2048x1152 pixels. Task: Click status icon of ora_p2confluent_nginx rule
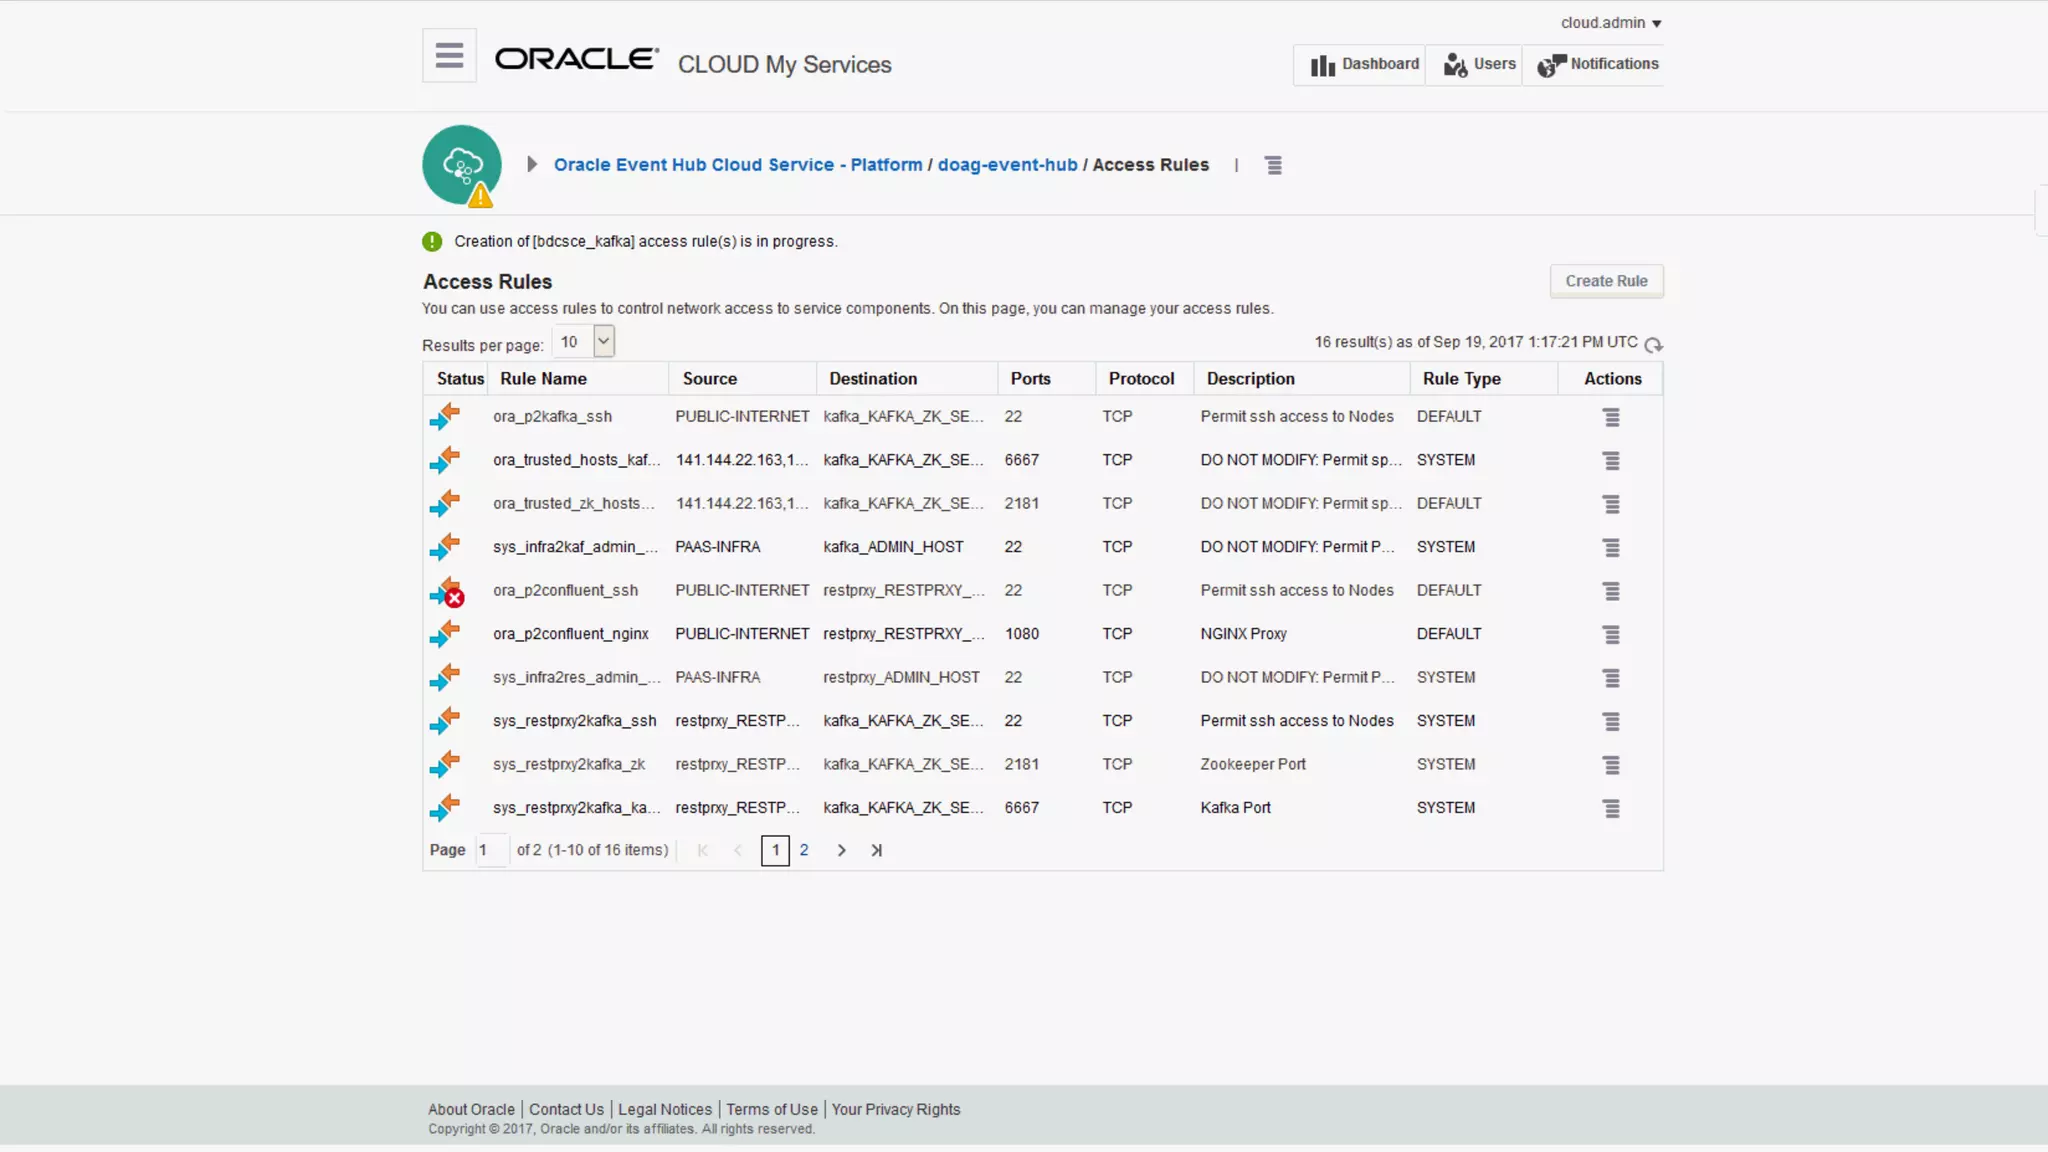click(445, 634)
